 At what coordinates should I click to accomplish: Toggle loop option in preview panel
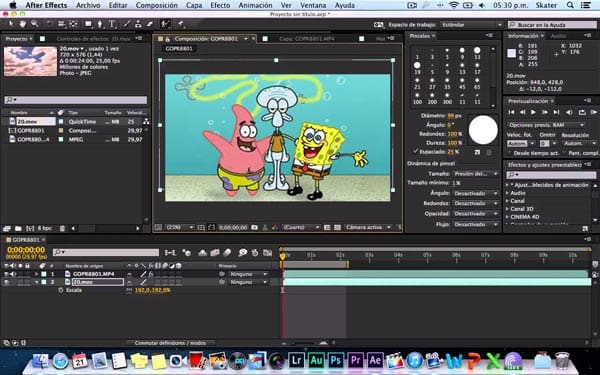582,112
